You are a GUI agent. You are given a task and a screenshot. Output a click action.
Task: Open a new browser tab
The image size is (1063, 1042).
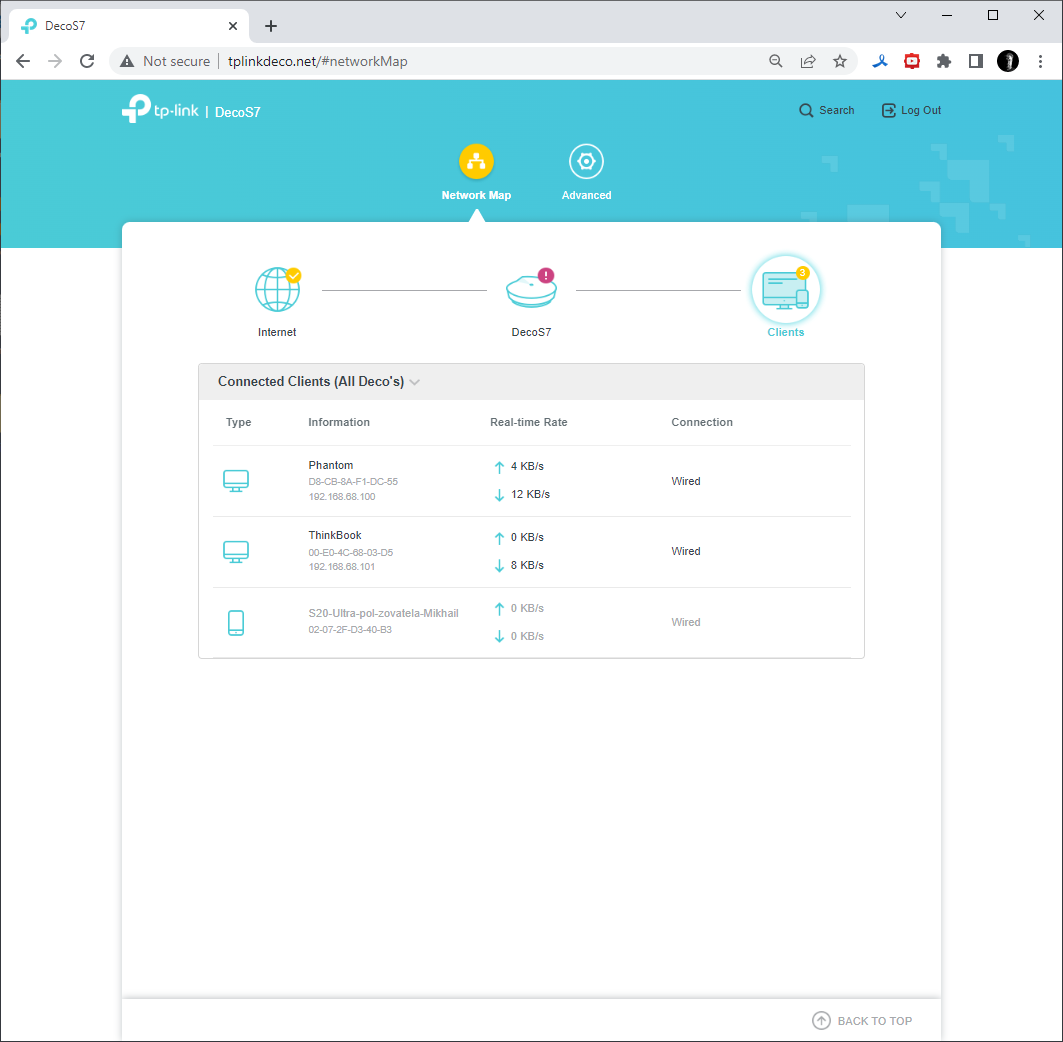271,26
